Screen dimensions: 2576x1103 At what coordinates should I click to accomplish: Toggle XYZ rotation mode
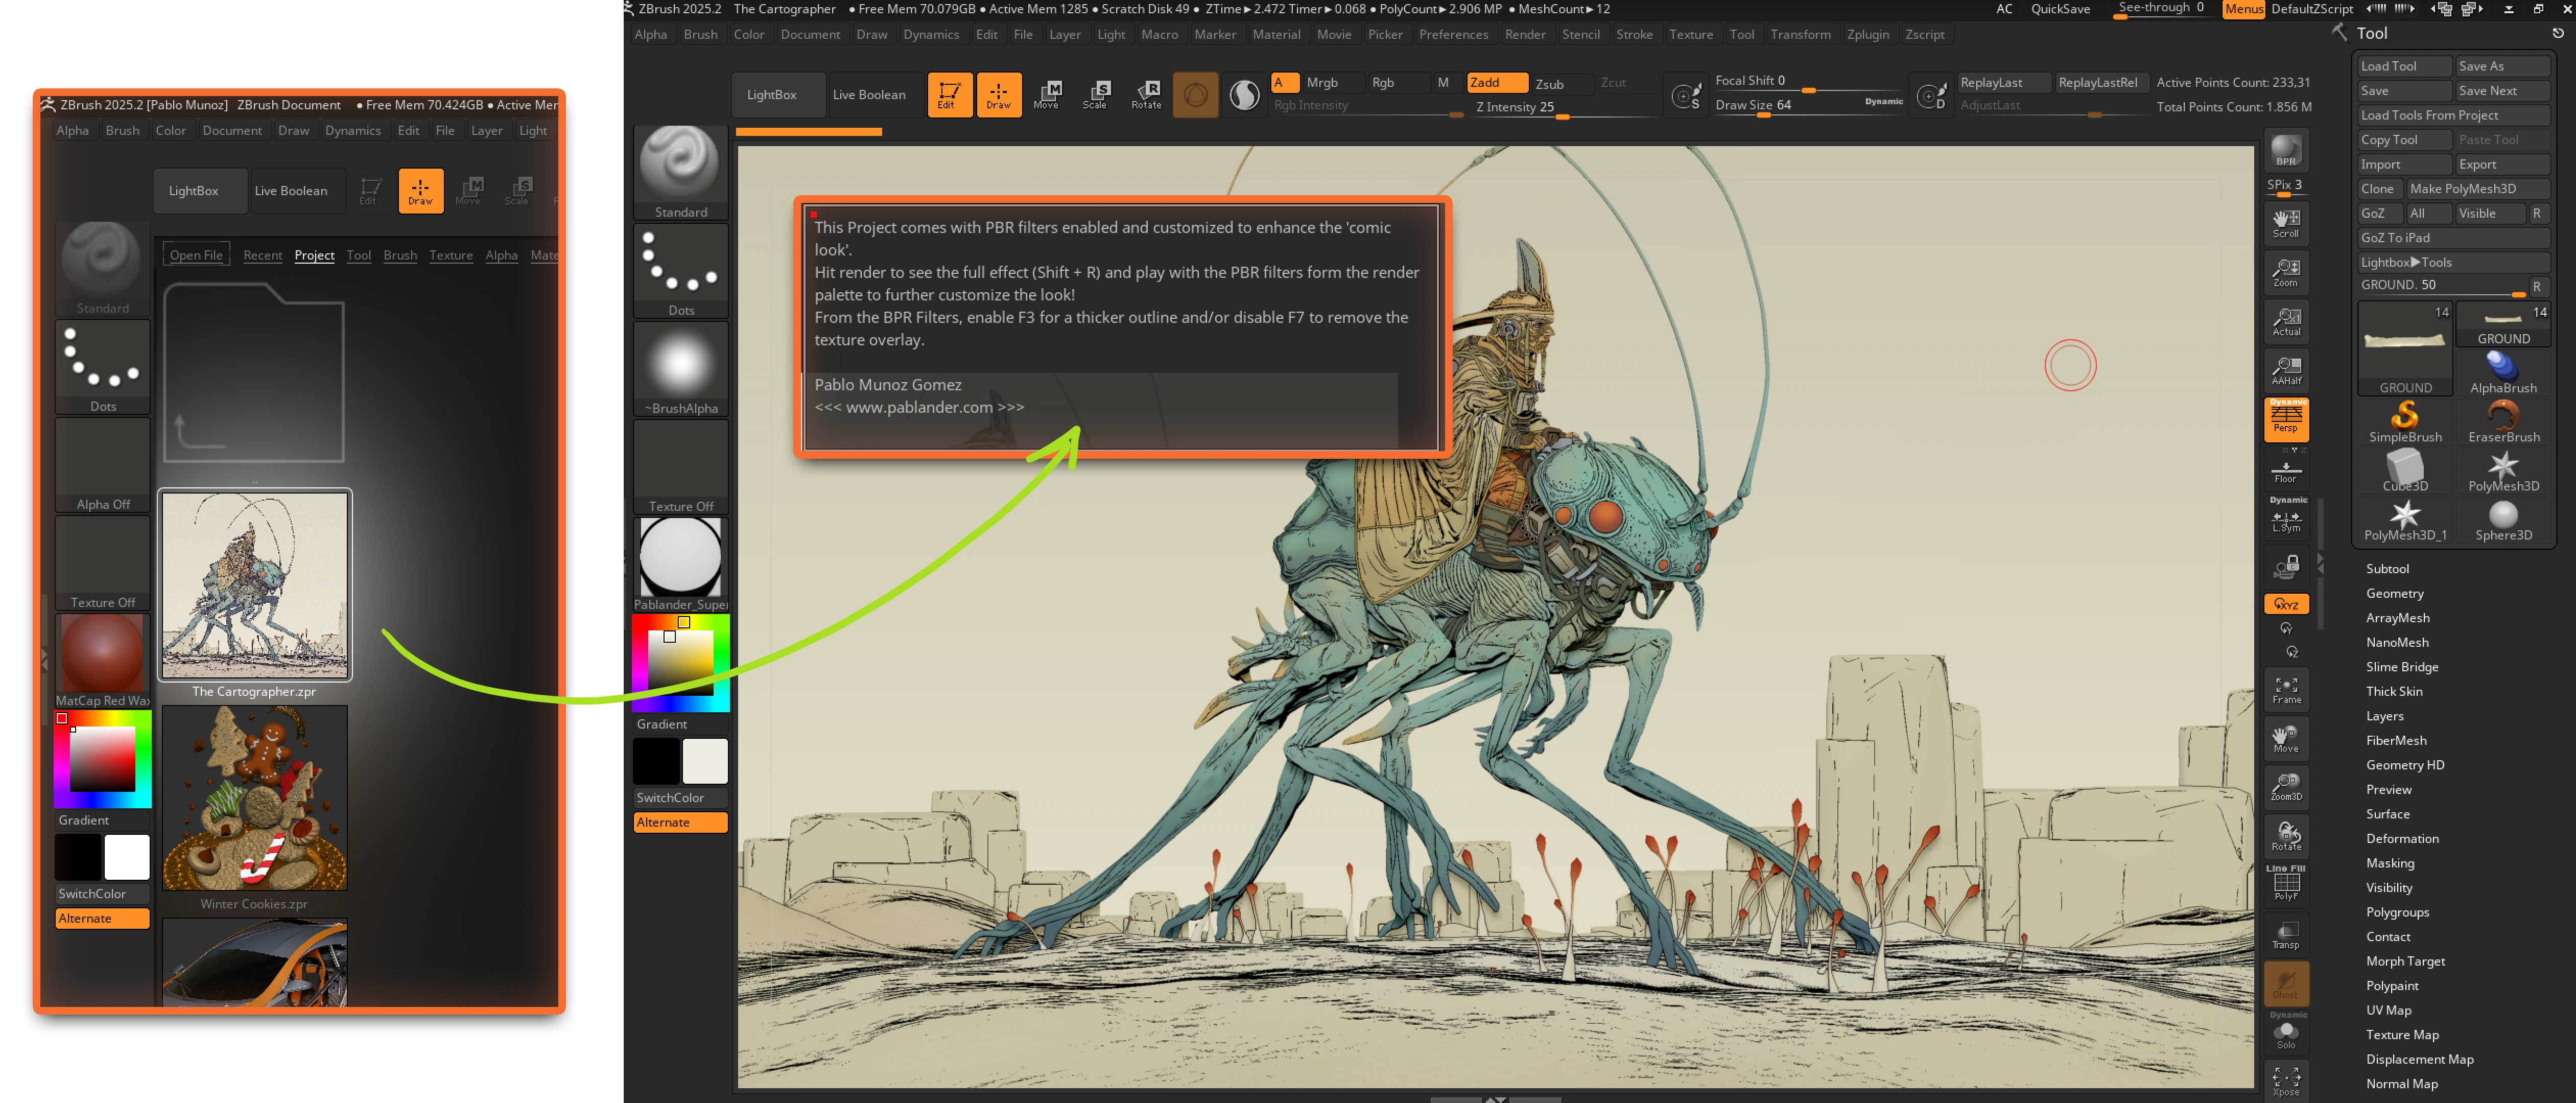2286,604
